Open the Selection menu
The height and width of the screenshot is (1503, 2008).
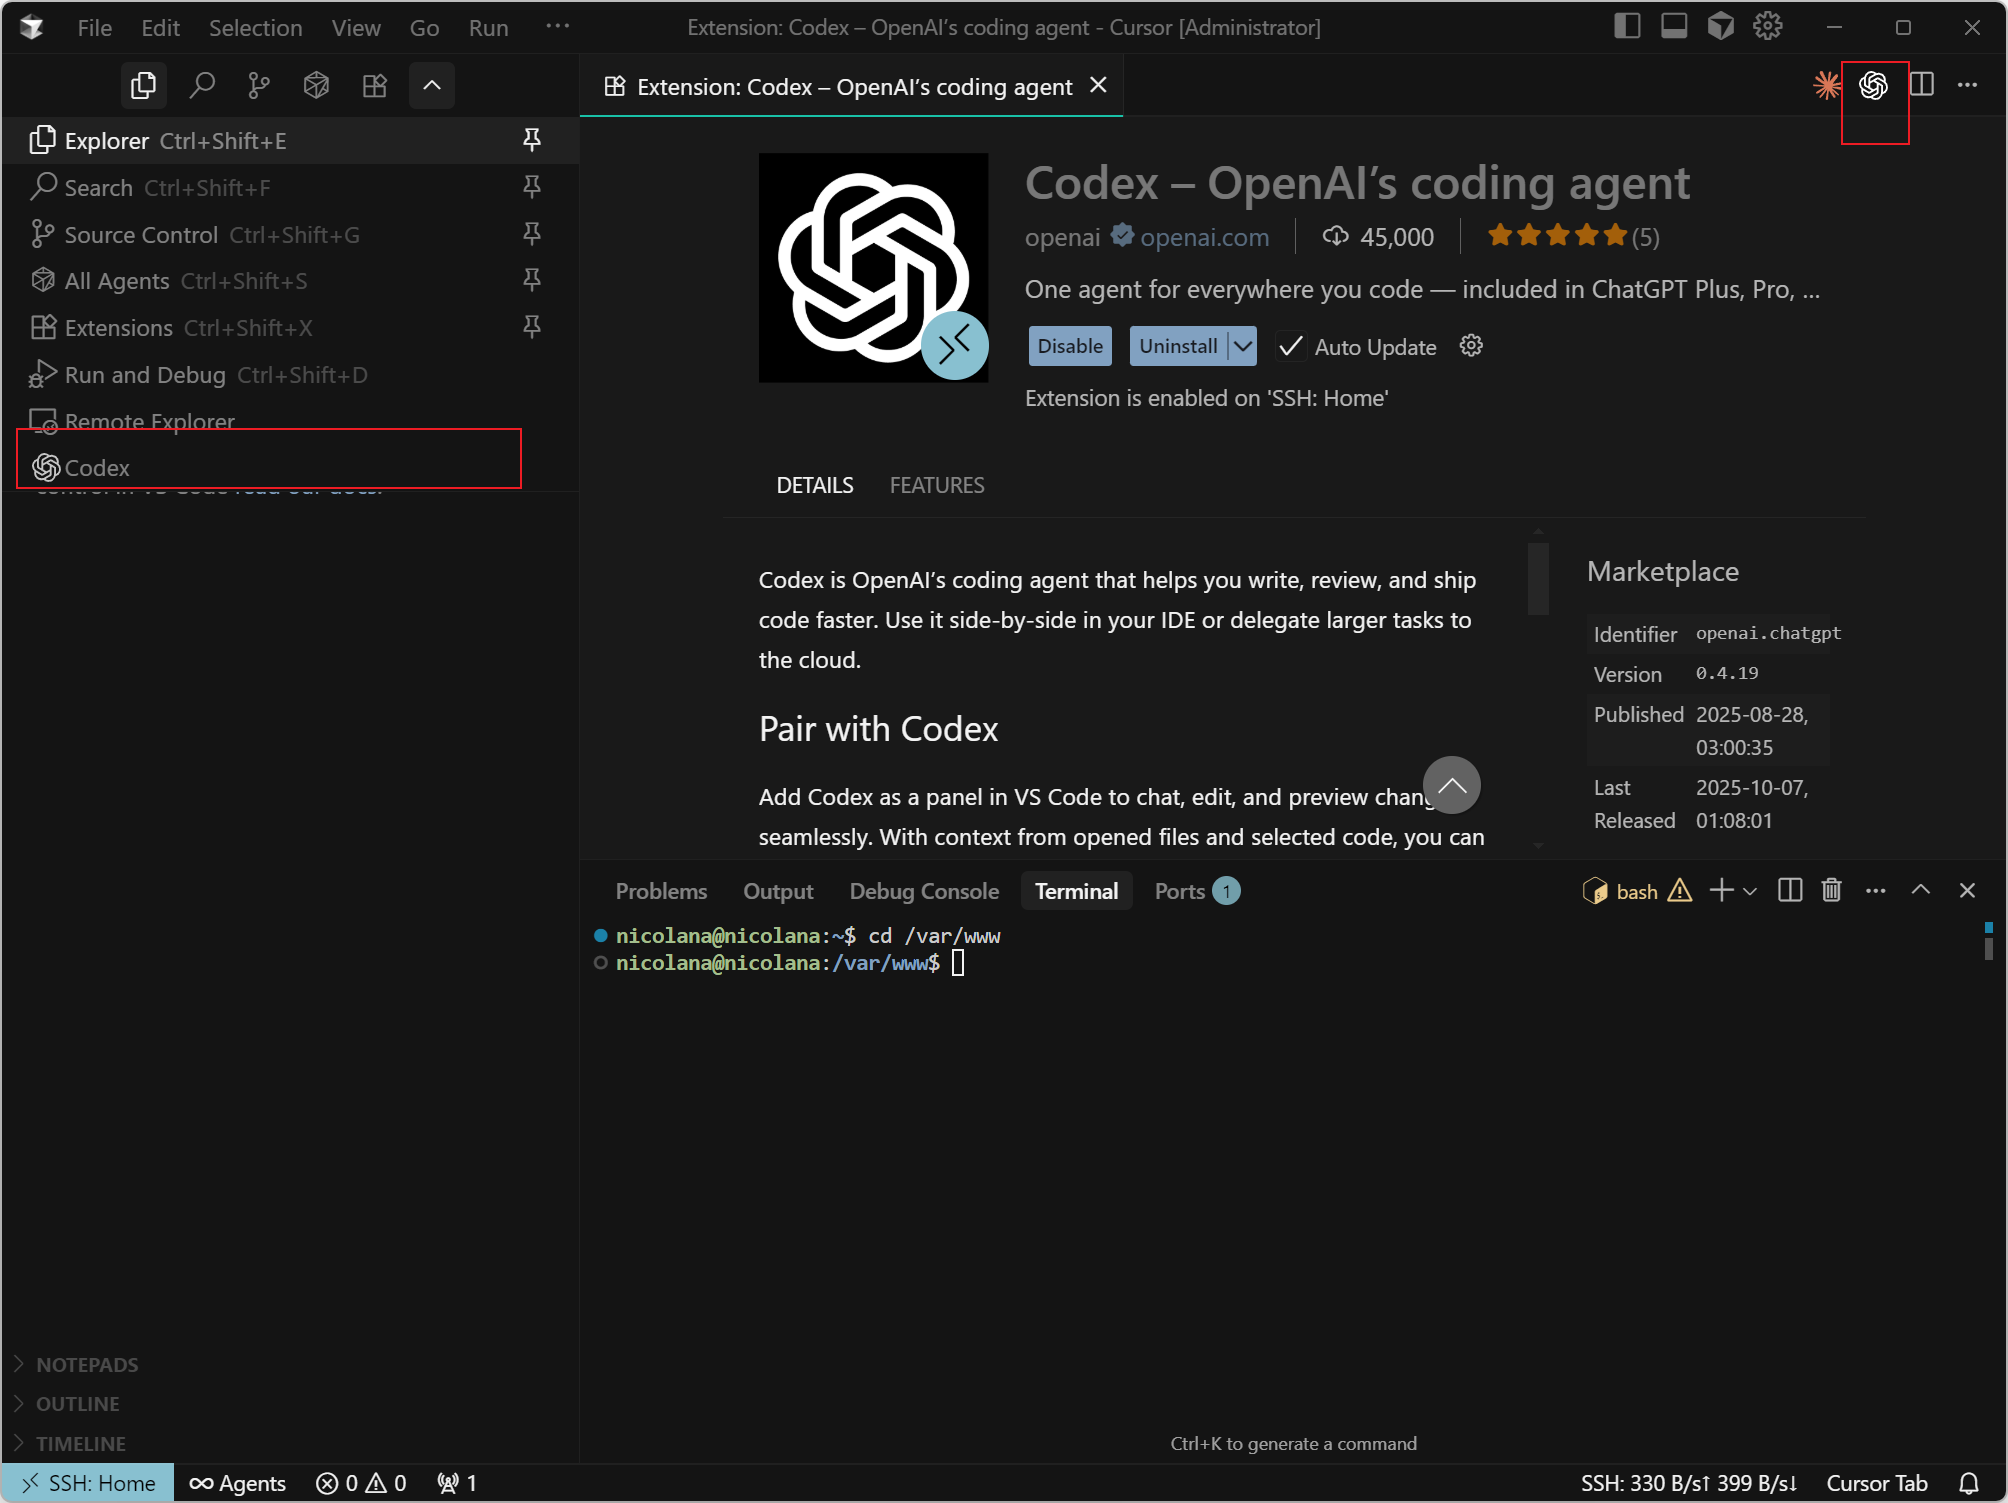tap(255, 27)
